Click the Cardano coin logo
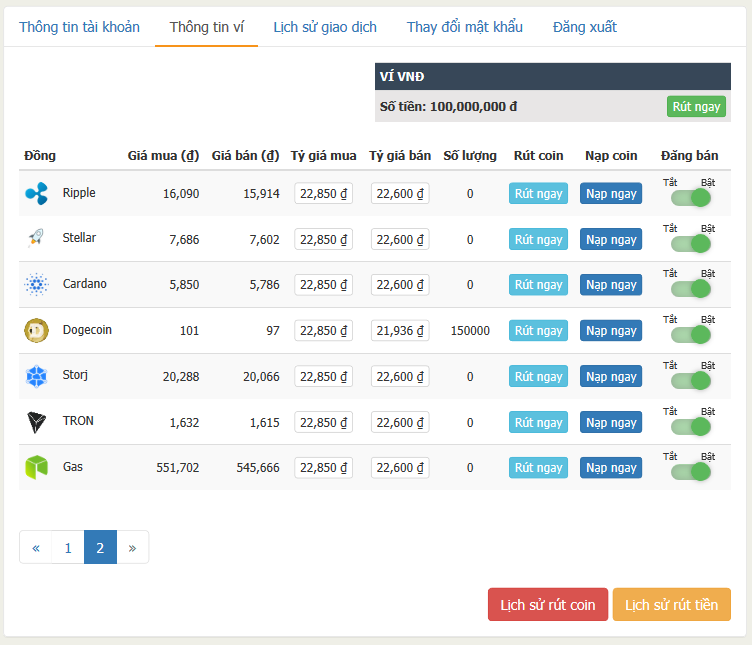Screen dimensions: 752x645 pos(36,284)
